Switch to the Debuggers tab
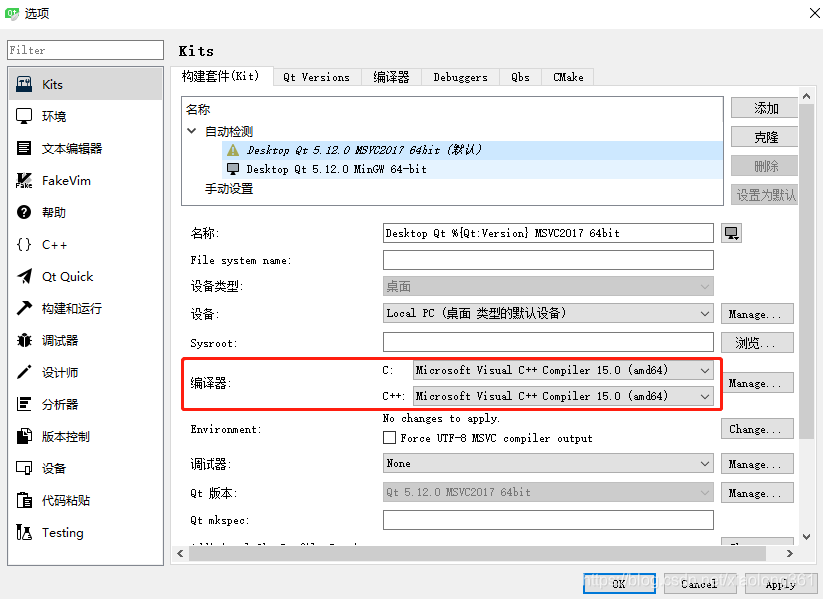Viewport: 823px width, 599px height. 460,77
